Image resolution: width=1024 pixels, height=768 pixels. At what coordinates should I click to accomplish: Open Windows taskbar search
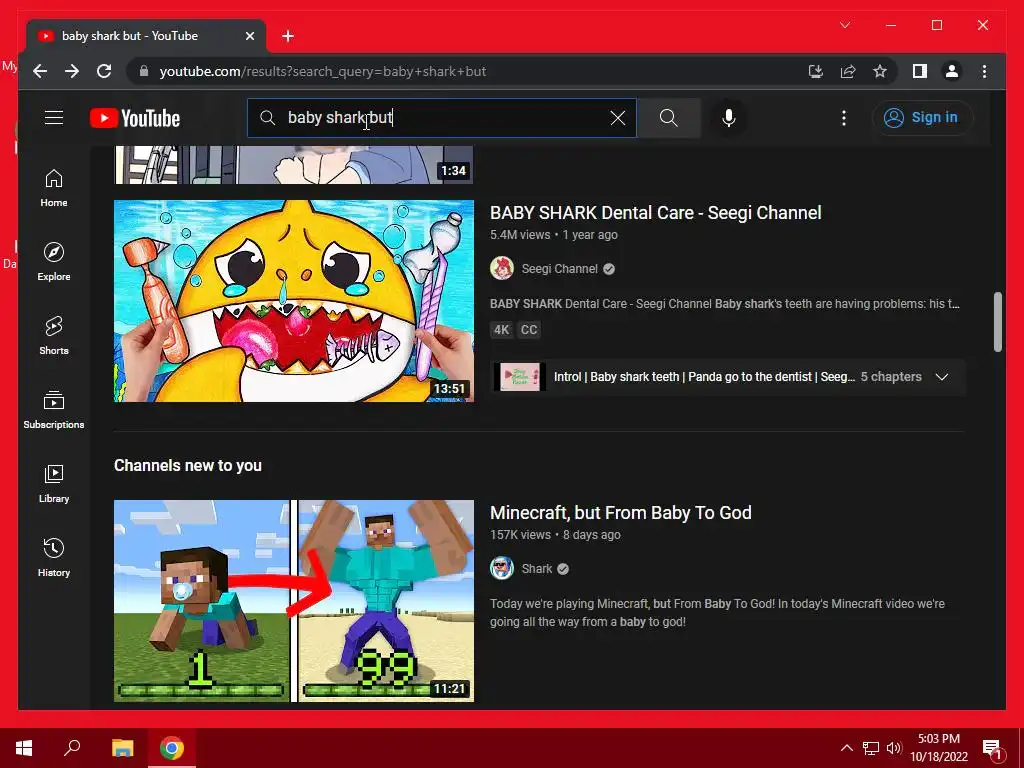point(72,748)
